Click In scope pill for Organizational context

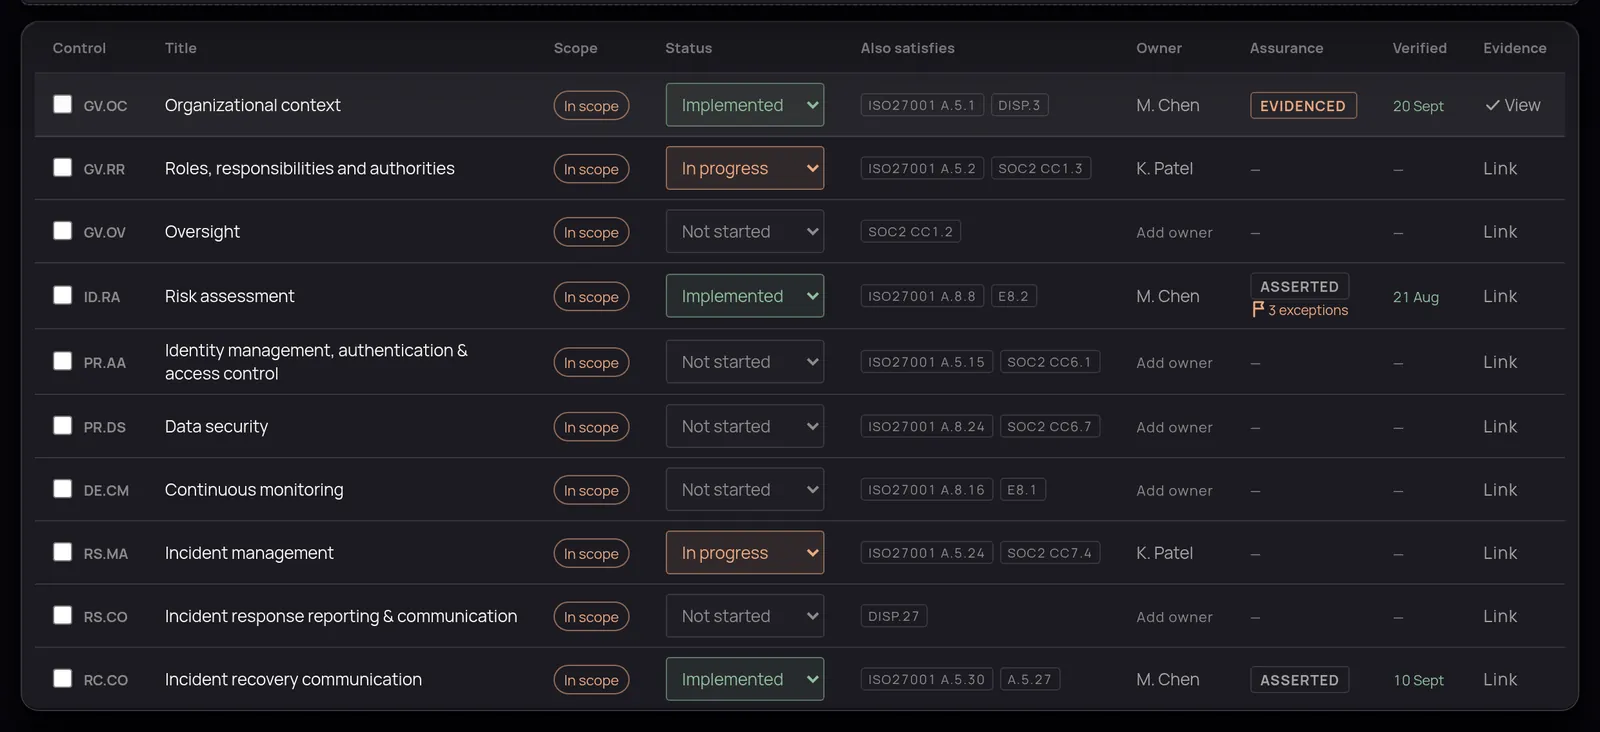pyautogui.click(x=591, y=105)
